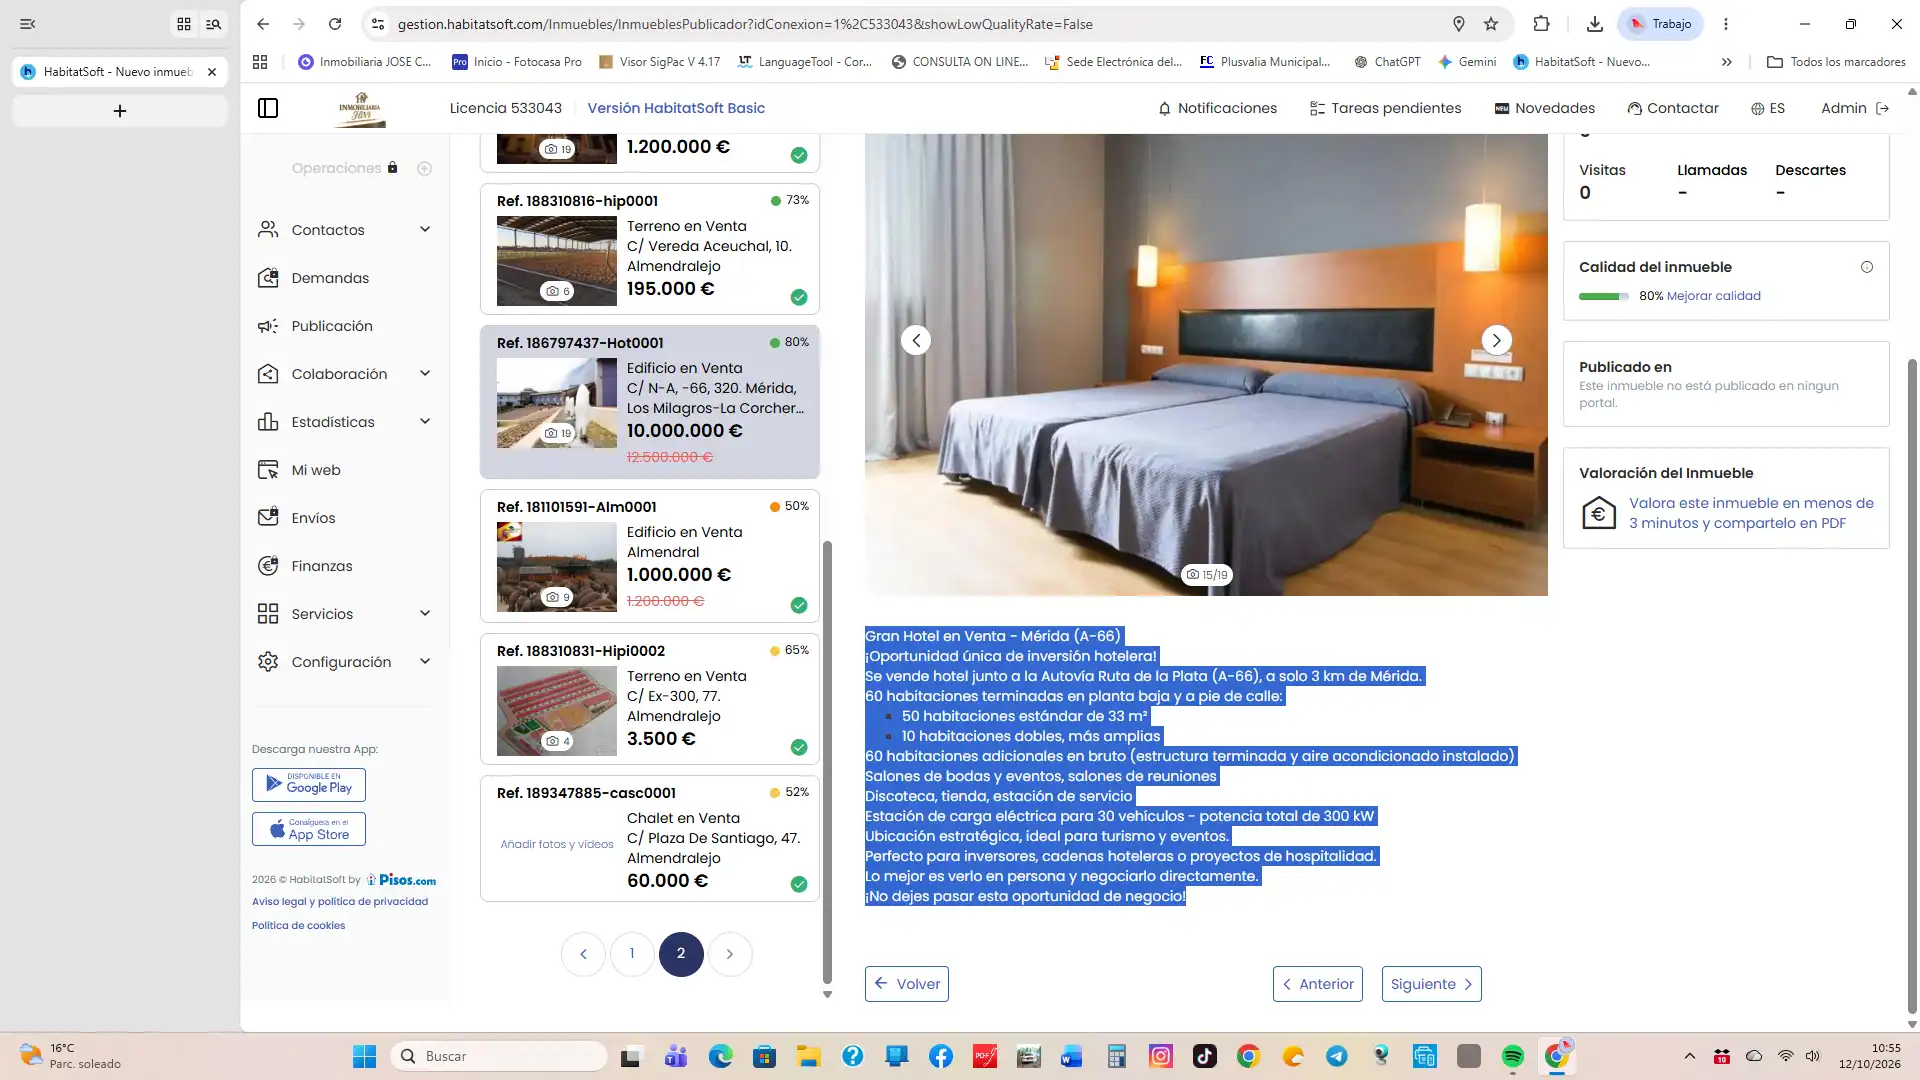This screenshot has width=1920, height=1080.
Task: Toggle green check on 3.500 € listing
Action: pyautogui.click(x=799, y=747)
